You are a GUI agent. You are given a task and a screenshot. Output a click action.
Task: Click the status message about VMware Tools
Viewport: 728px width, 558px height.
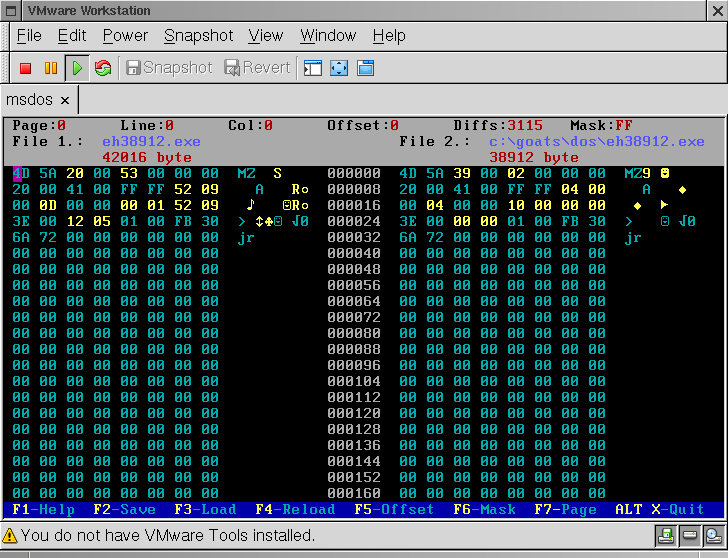click(x=168, y=536)
